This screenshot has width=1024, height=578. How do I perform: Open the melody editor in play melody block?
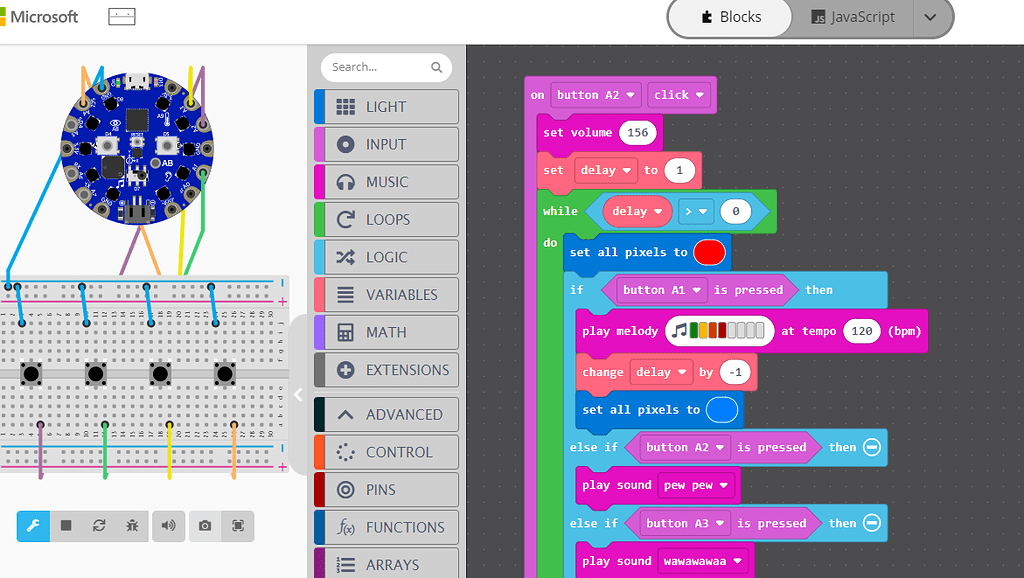720,331
